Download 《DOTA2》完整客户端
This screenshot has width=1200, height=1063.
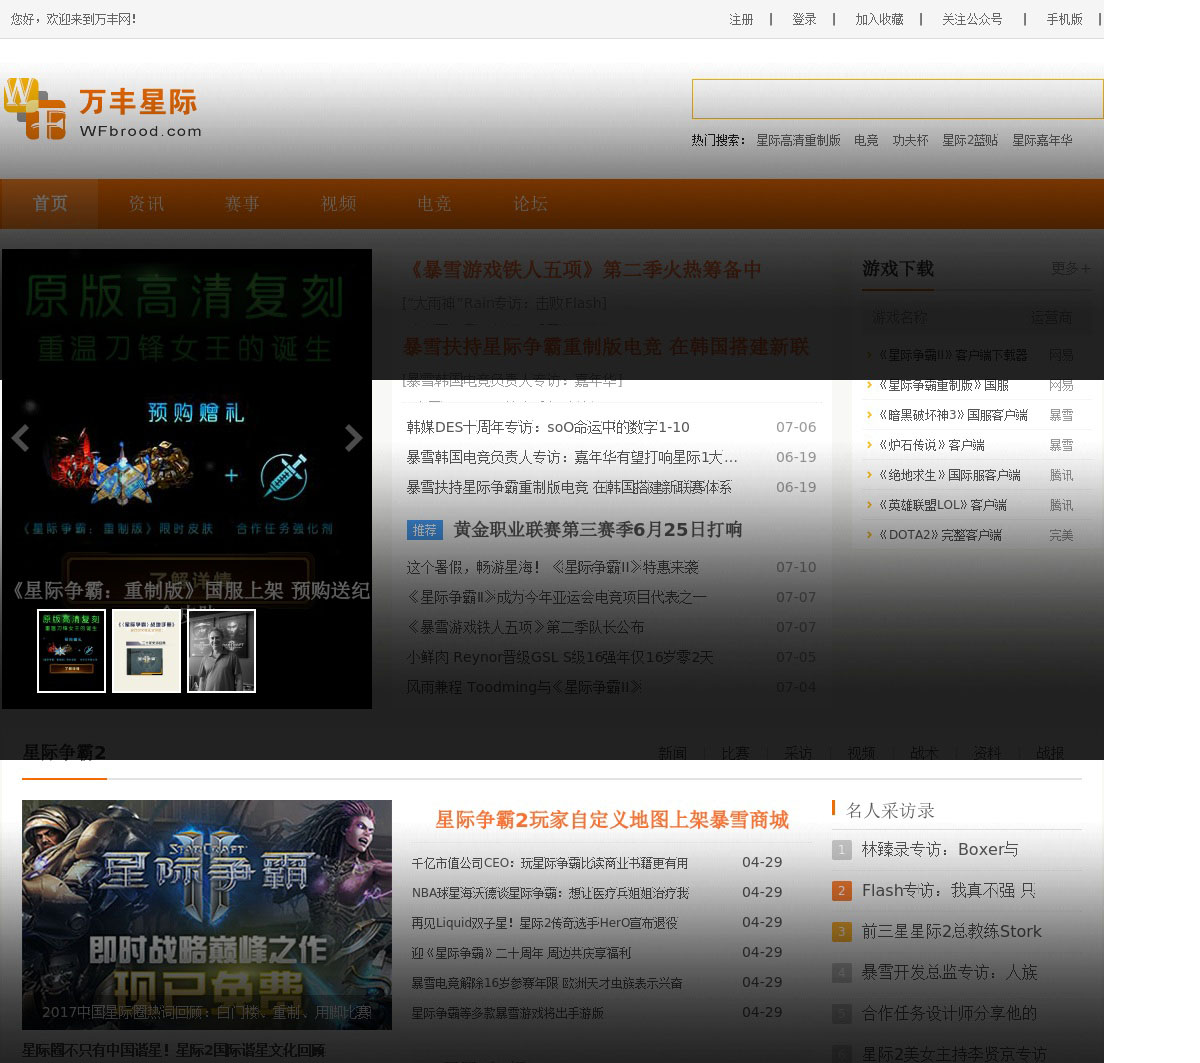[x=940, y=535]
